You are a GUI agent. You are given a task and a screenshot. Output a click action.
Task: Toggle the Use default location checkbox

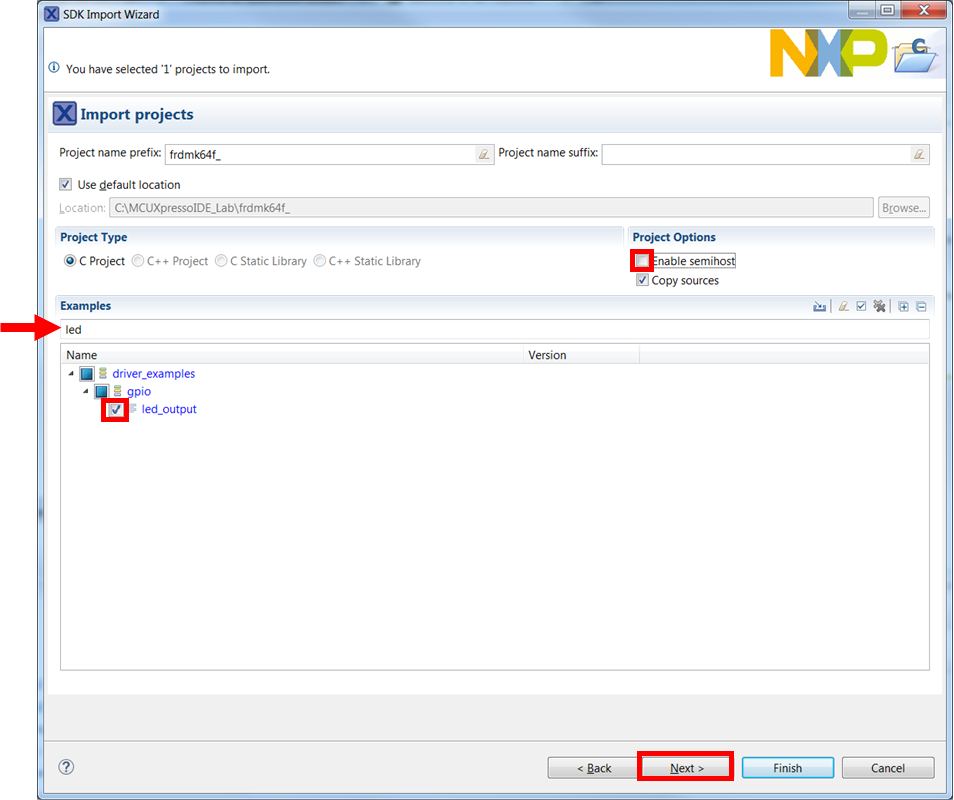(66, 185)
